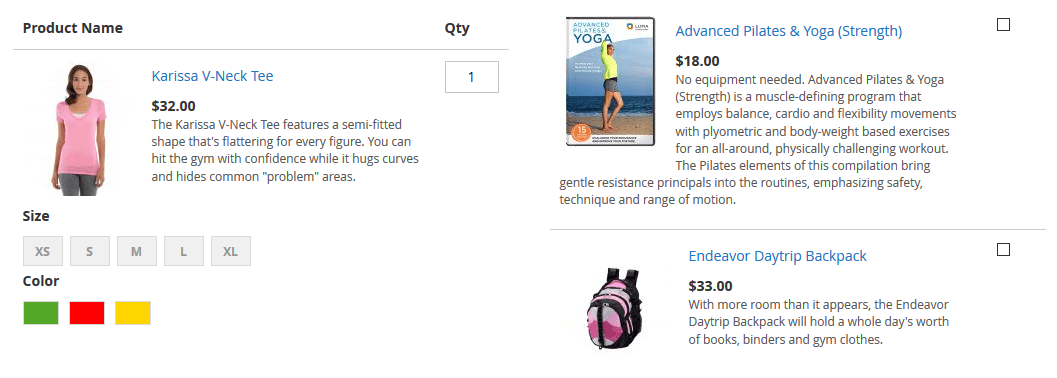The image size is (1057, 378).
Task: Tick the checkbox for Advanced Pilates & Yoga
Action: [x=1003, y=24]
